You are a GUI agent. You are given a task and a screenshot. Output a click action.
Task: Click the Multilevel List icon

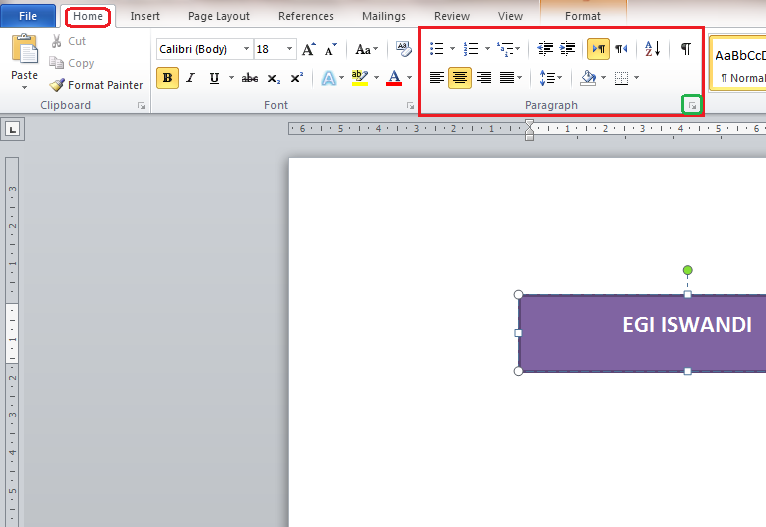(505, 49)
